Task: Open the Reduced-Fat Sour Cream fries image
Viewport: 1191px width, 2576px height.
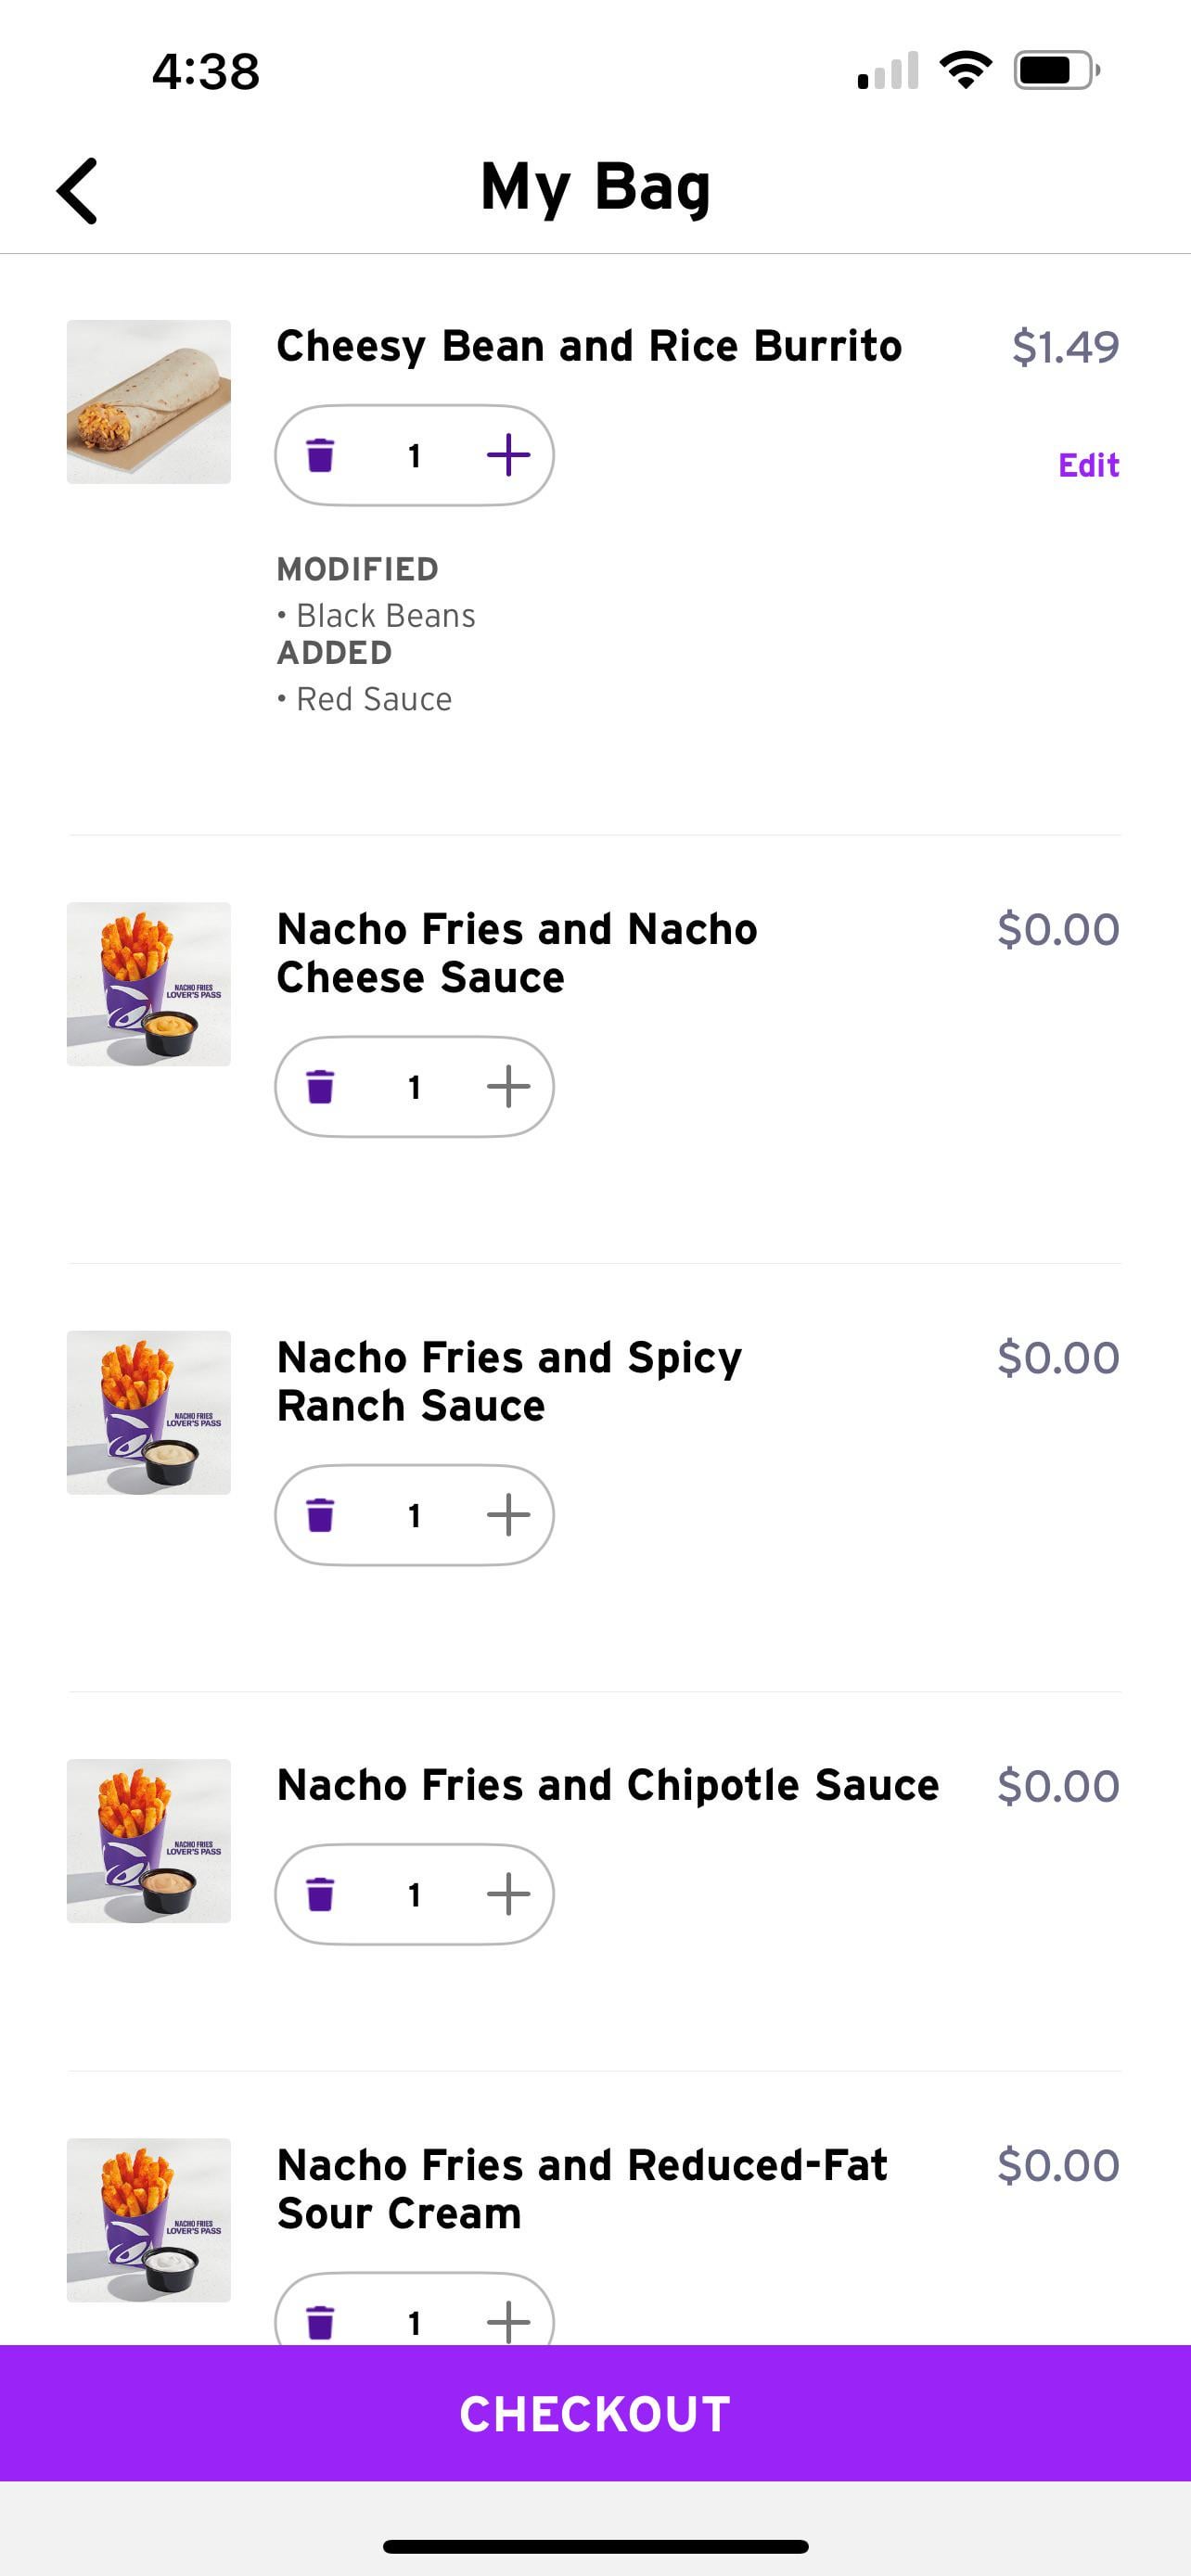Action: [149, 2220]
